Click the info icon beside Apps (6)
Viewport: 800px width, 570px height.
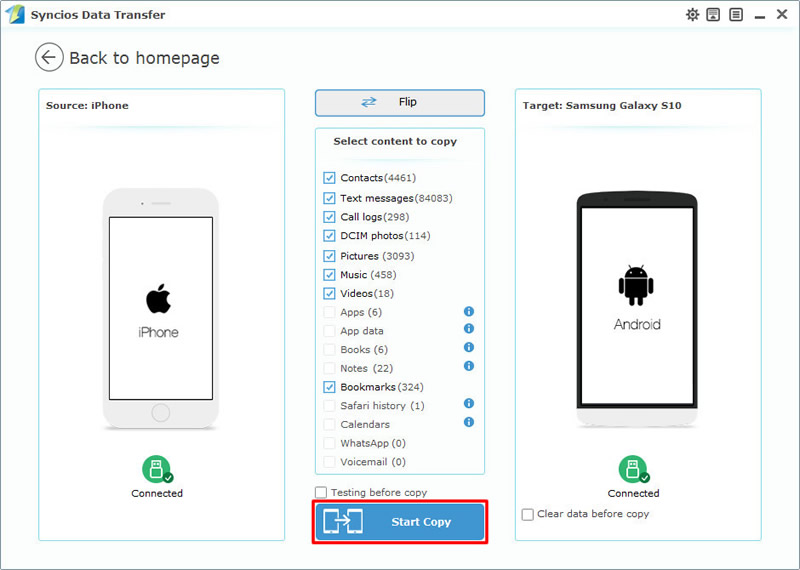(469, 311)
